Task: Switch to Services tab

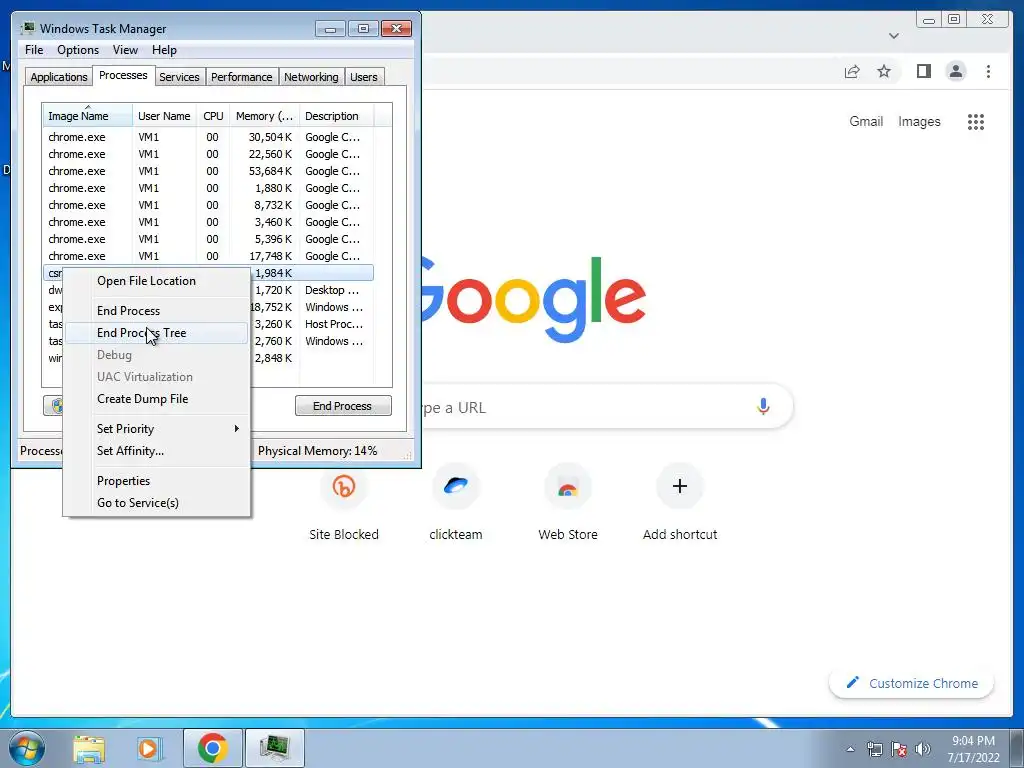Action: pyautogui.click(x=179, y=77)
